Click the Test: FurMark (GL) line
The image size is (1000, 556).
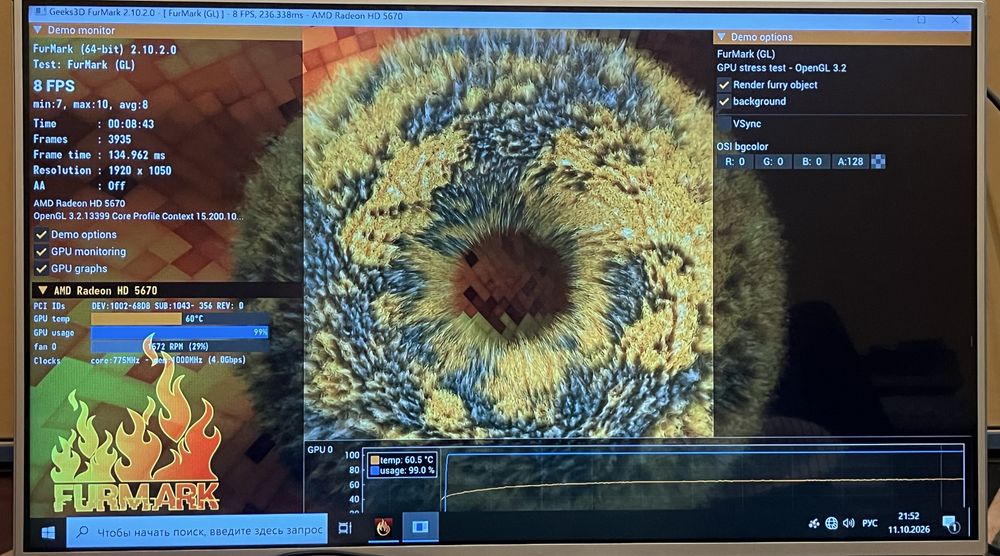84,65
